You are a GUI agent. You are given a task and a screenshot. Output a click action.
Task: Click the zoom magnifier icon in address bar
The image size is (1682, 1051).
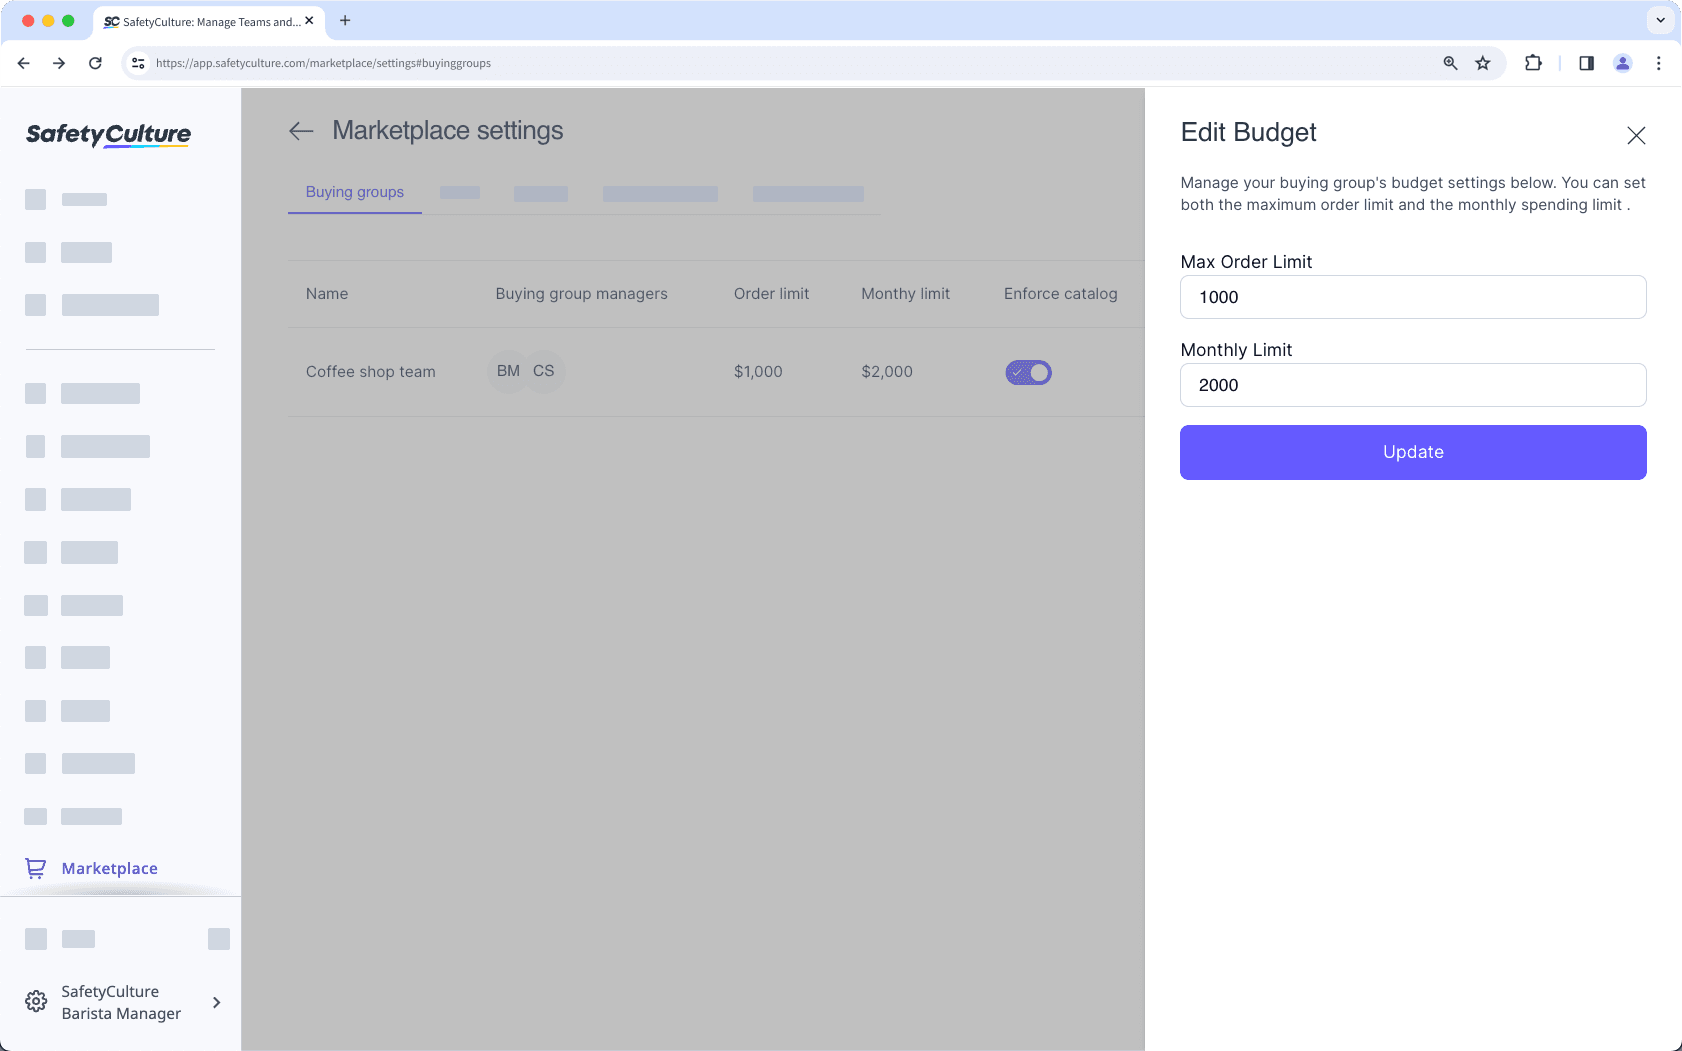point(1450,62)
